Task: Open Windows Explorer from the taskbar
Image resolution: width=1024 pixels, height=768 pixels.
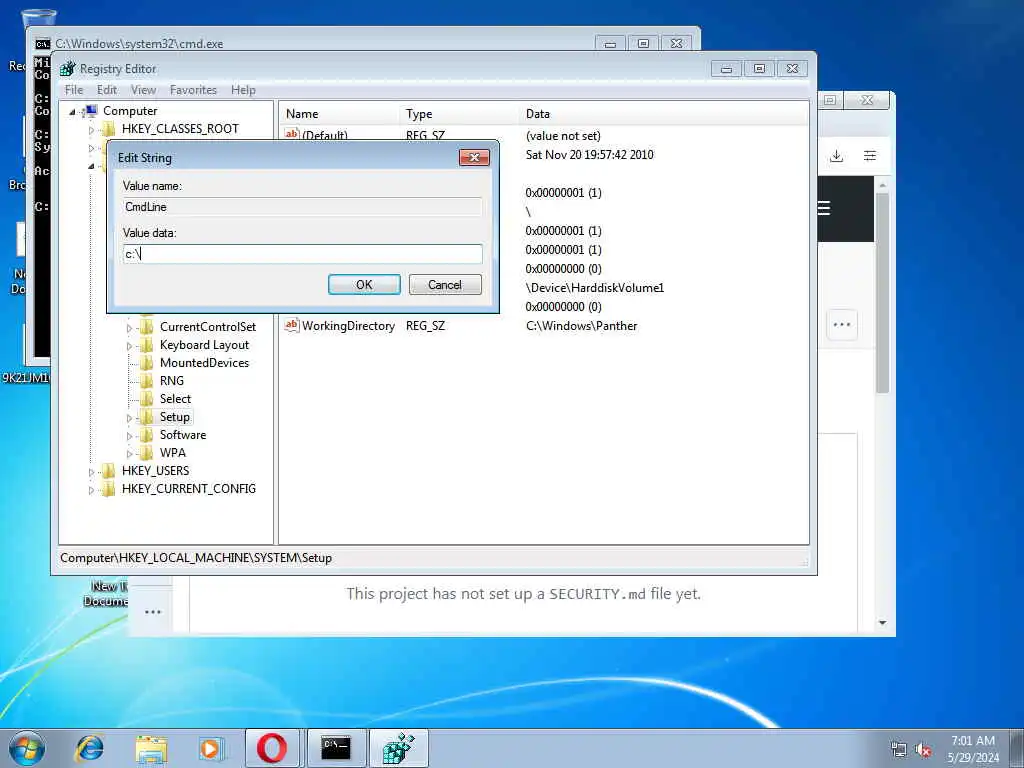Action: [x=151, y=748]
